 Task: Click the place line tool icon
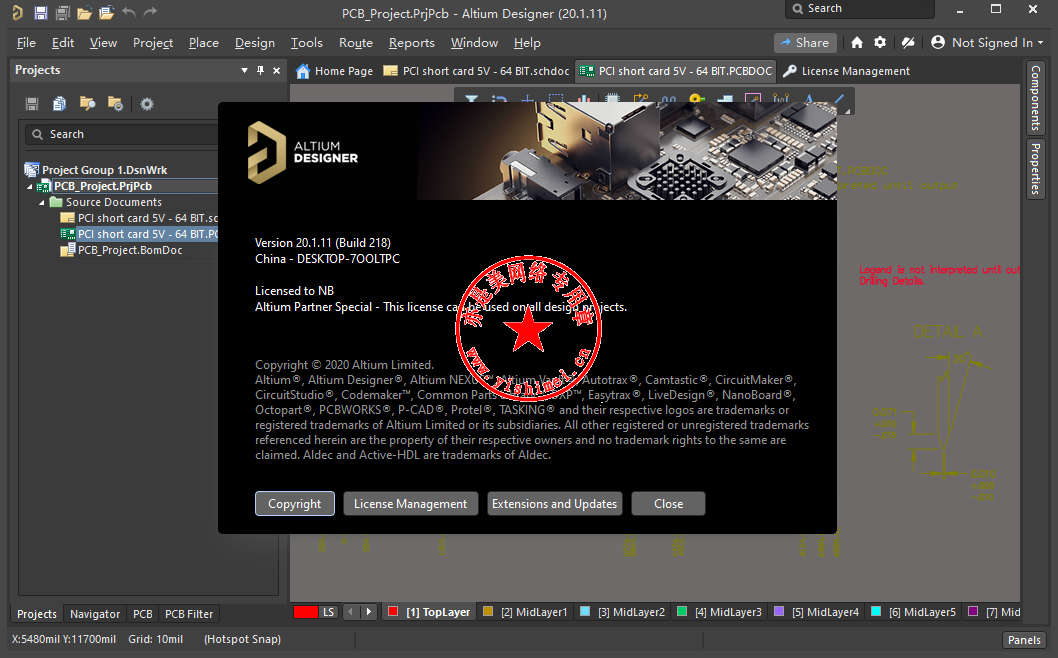(x=839, y=99)
